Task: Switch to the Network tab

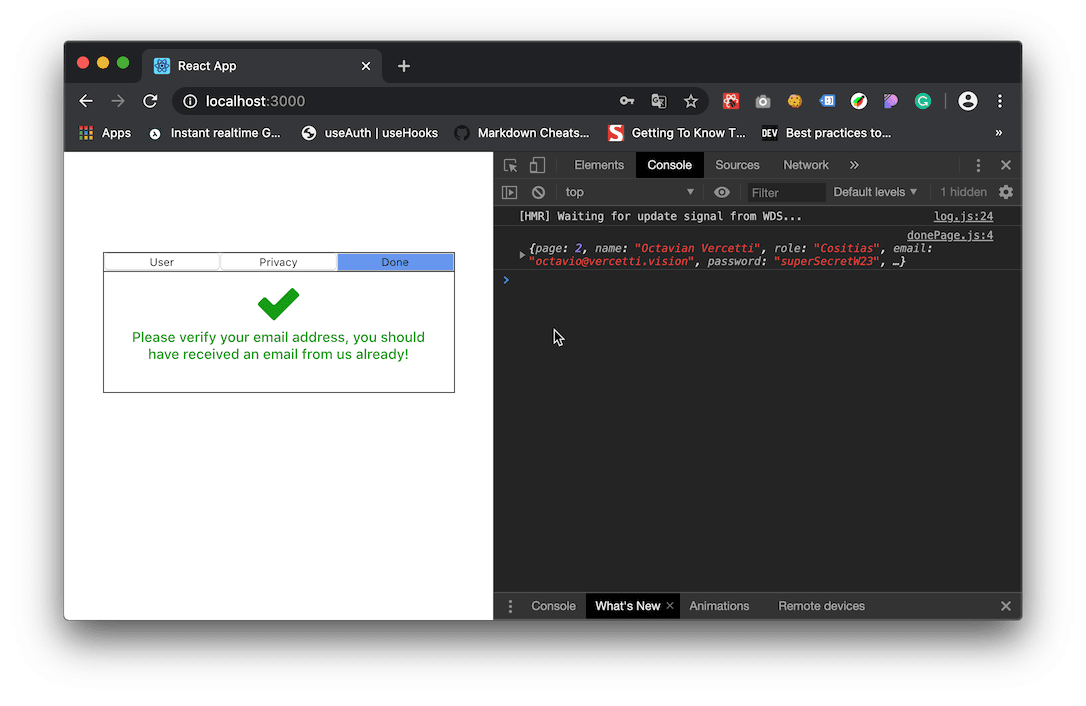Action: click(x=805, y=165)
